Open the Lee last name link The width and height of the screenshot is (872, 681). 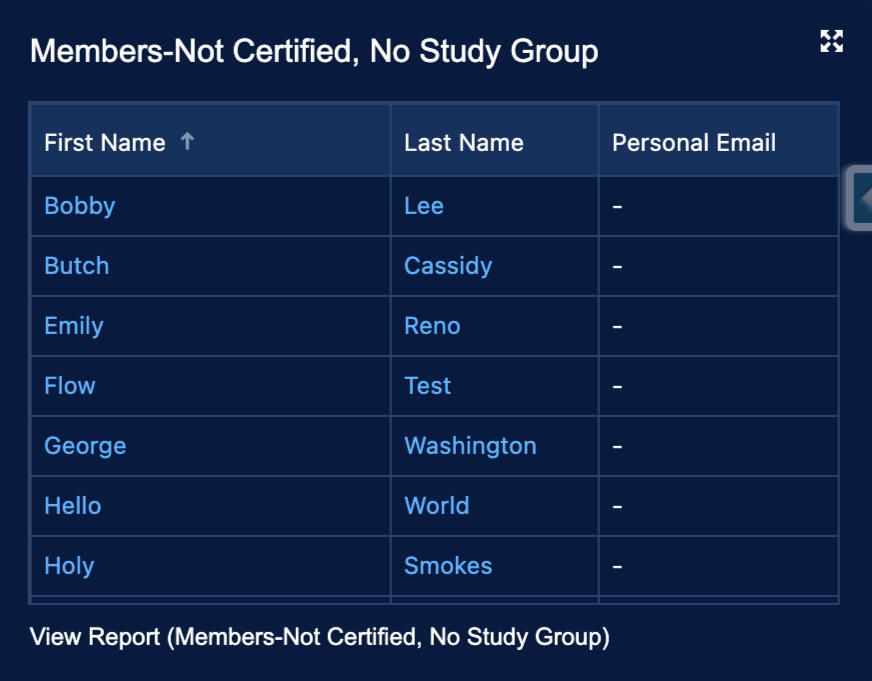point(424,206)
